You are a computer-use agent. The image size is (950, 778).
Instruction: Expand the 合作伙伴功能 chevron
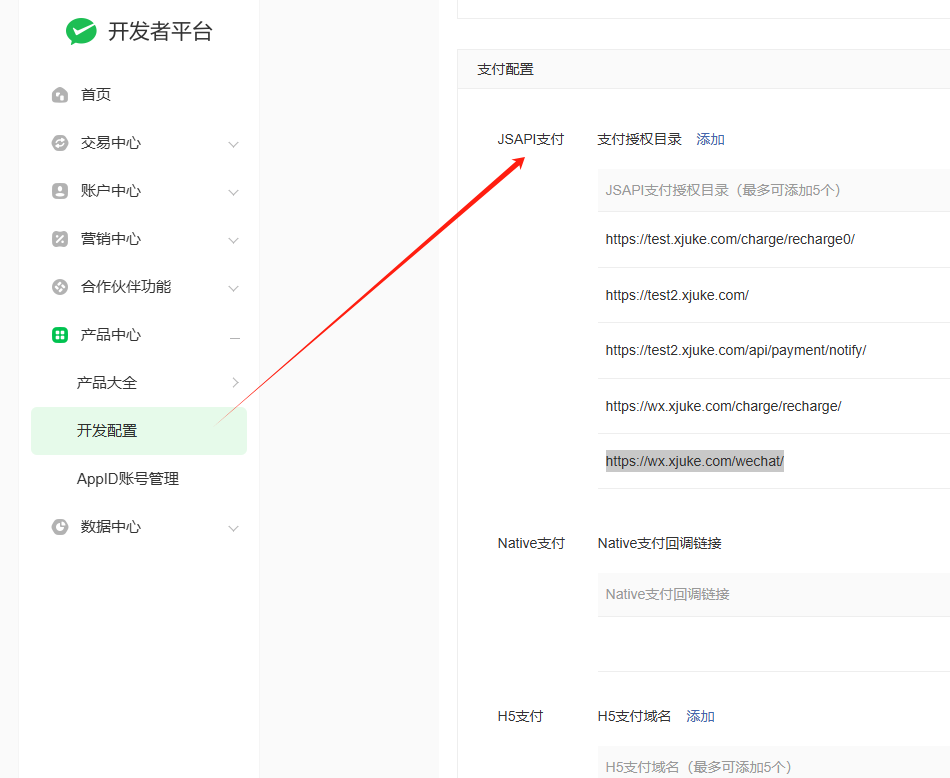tap(233, 288)
